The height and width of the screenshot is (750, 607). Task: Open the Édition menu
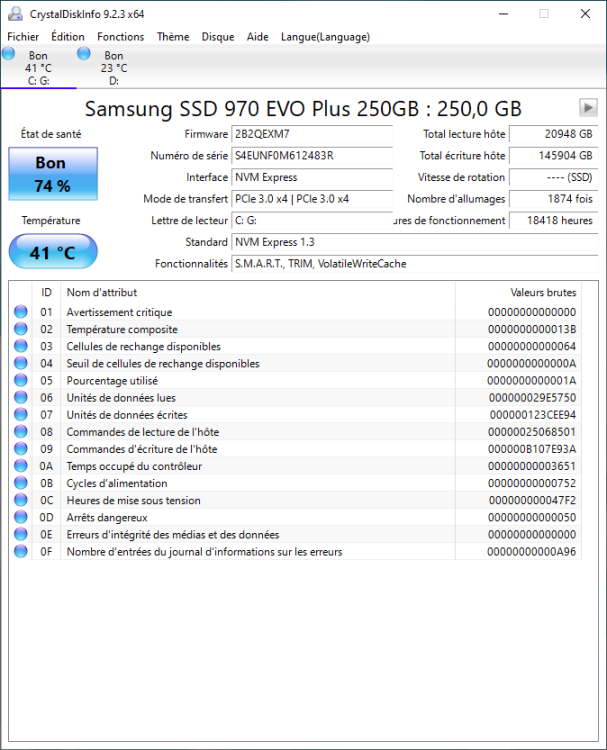pos(68,37)
